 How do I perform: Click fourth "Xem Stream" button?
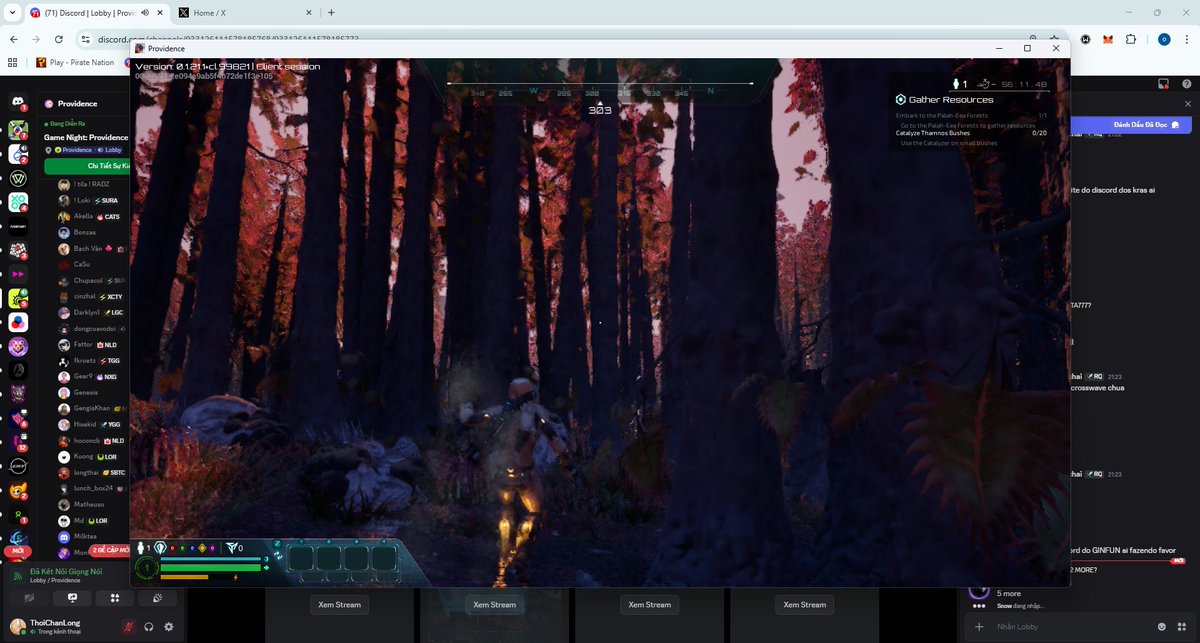pyautogui.click(x=805, y=604)
